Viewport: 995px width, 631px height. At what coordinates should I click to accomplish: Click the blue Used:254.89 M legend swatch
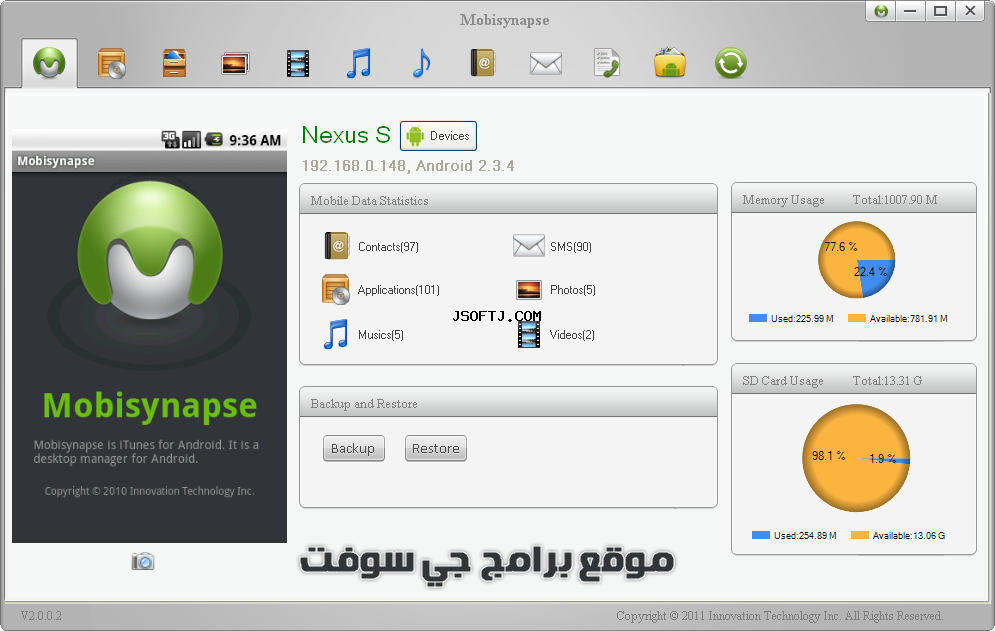[761, 535]
